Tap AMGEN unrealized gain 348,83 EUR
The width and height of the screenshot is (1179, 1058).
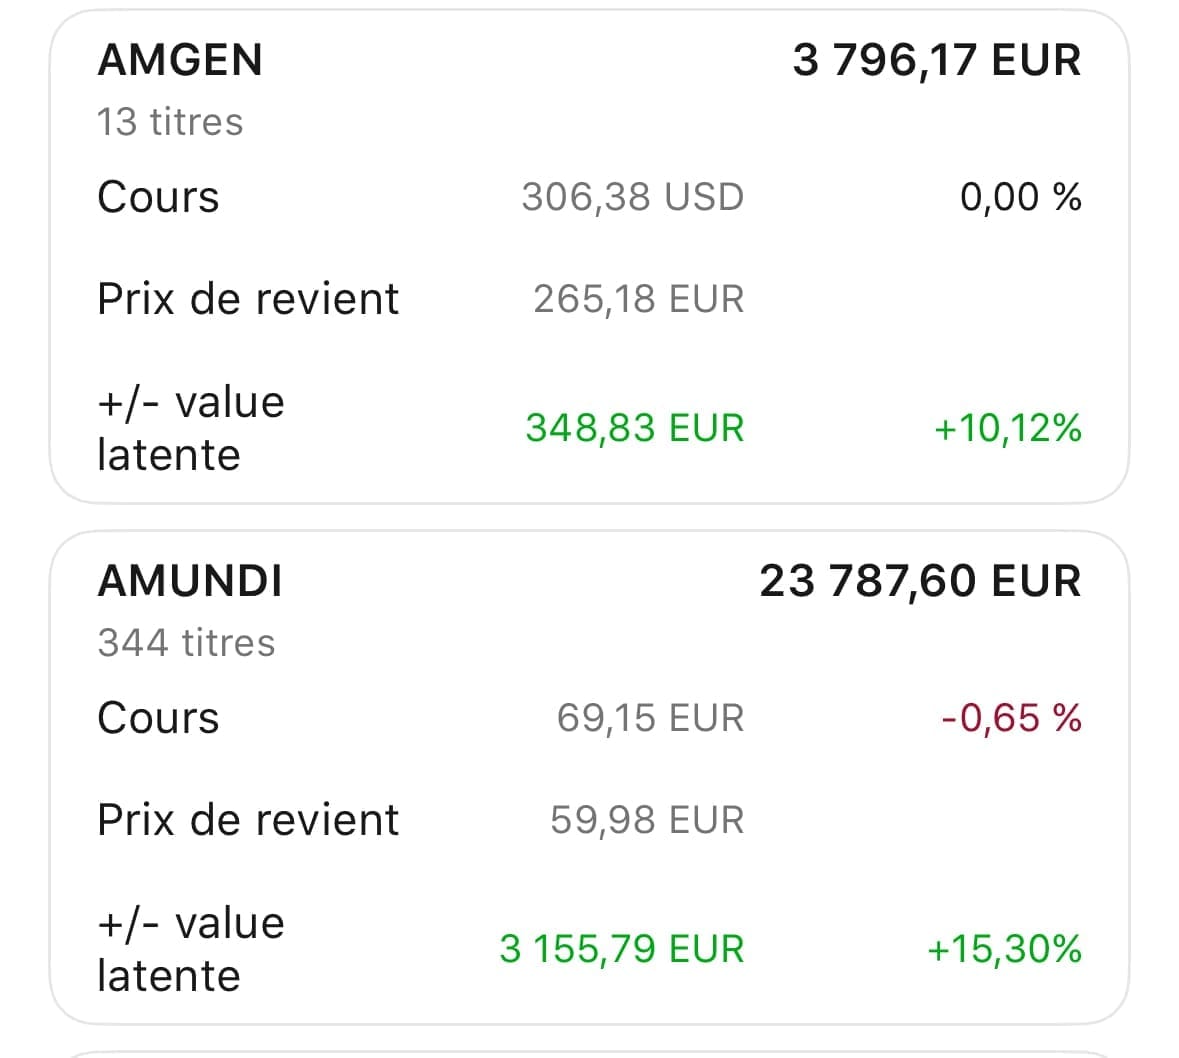(x=635, y=428)
